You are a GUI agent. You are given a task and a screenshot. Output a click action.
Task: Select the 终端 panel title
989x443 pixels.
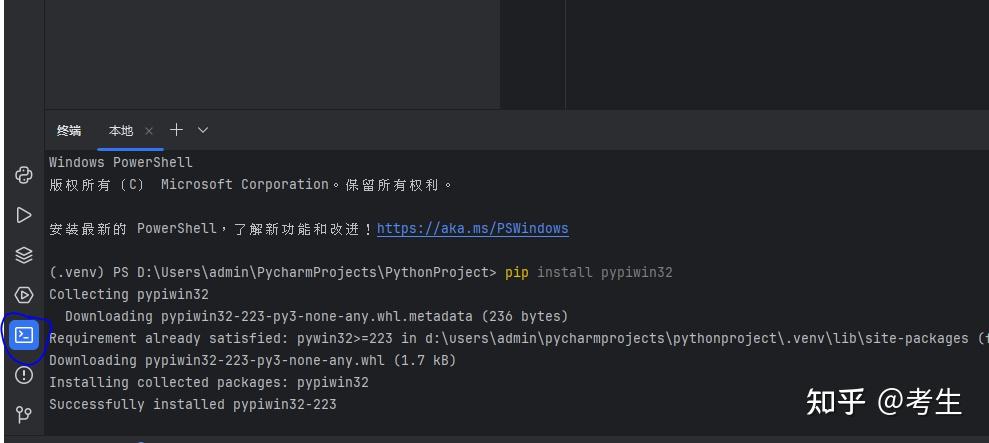[x=69, y=131]
